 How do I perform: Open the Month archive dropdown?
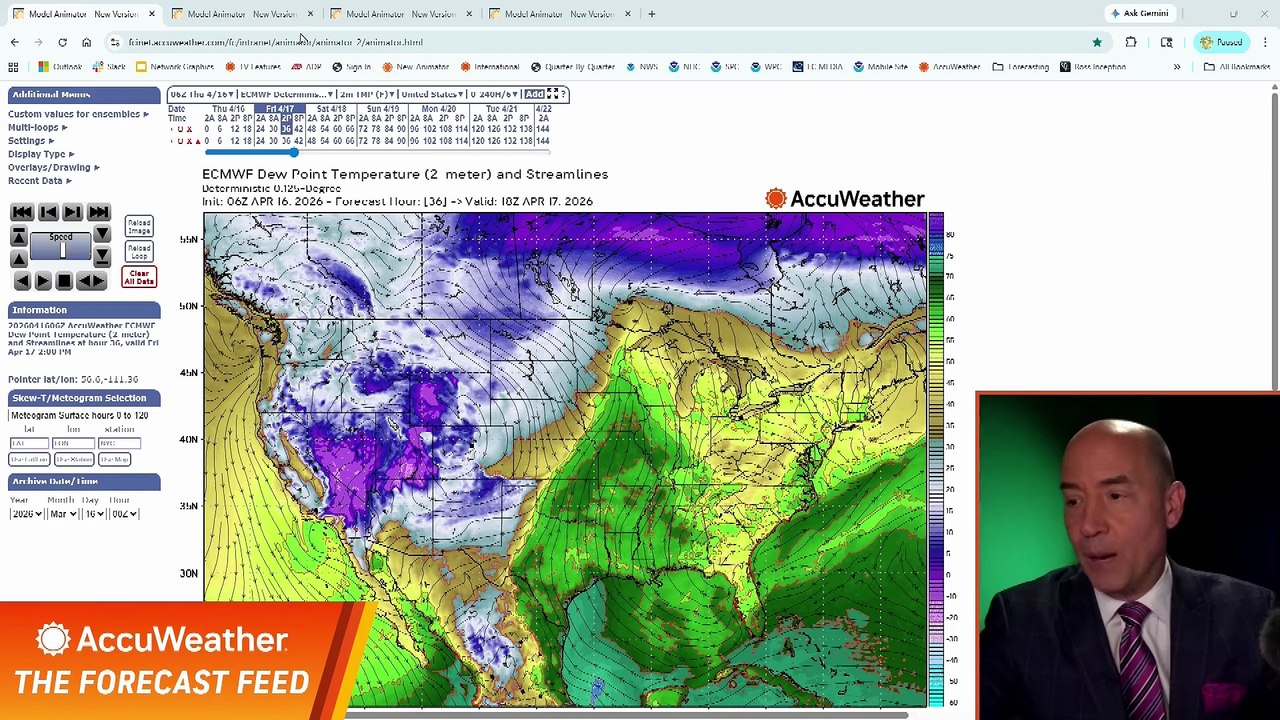point(63,514)
